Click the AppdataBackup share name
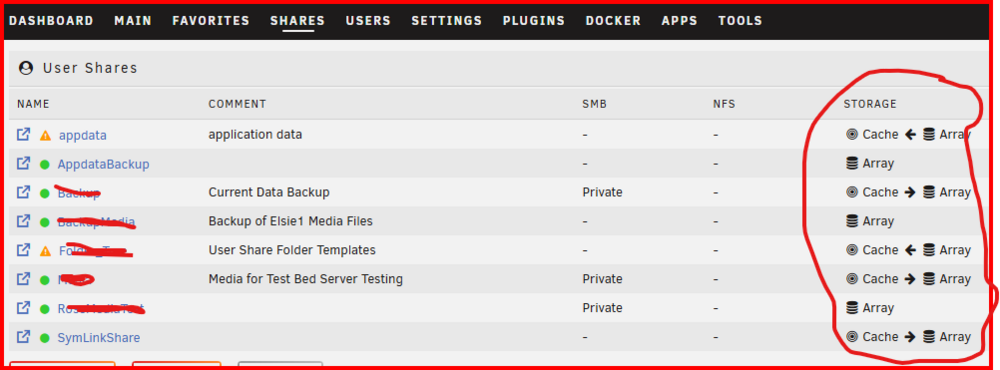 point(103,164)
